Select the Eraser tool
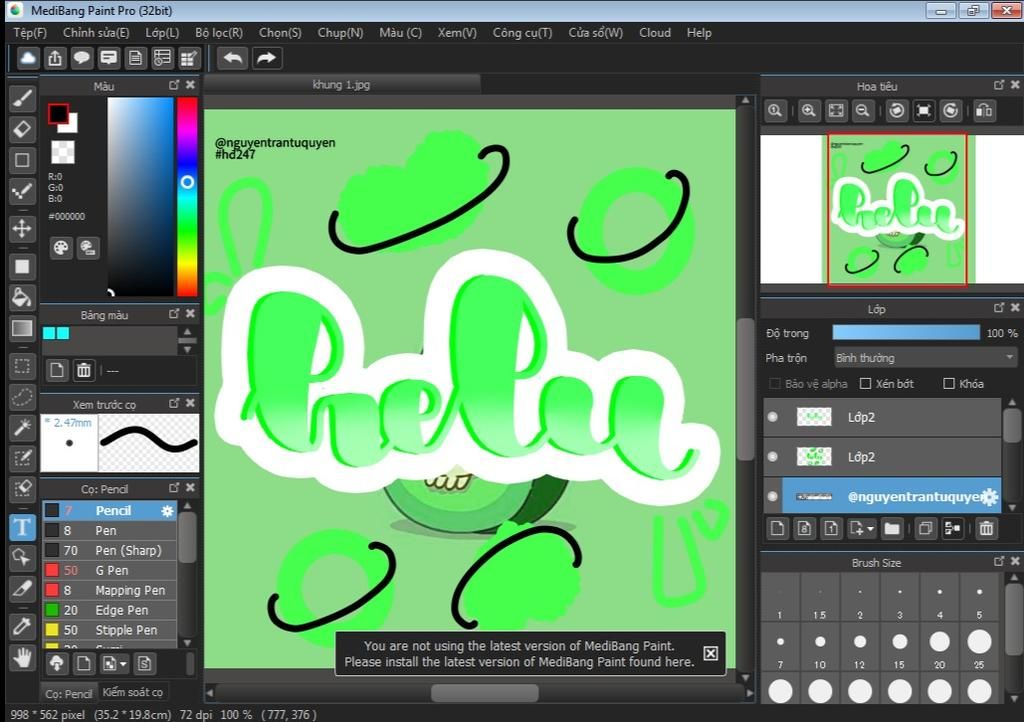The height and width of the screenshot is (722, 1024). [22, 129]
